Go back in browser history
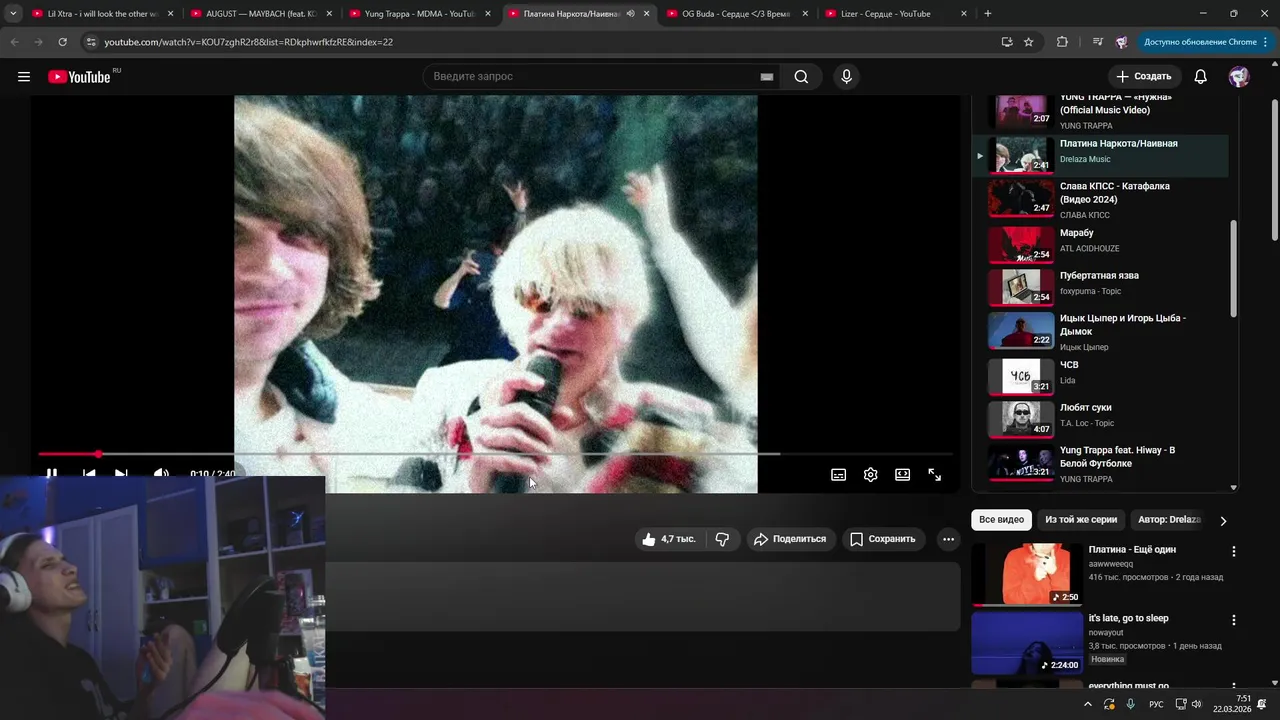Viewport: 1280px width, 720px height. coord(14,42)
